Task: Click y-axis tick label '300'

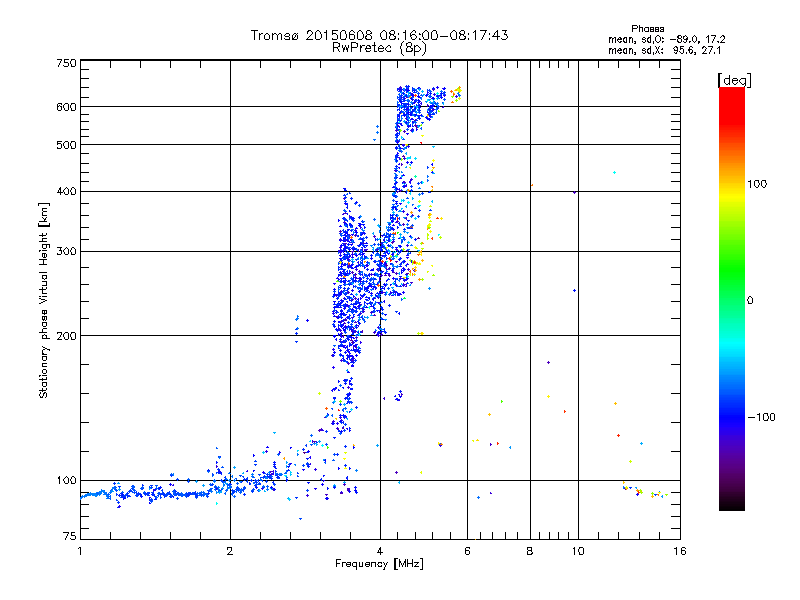Action: [66, 251]
